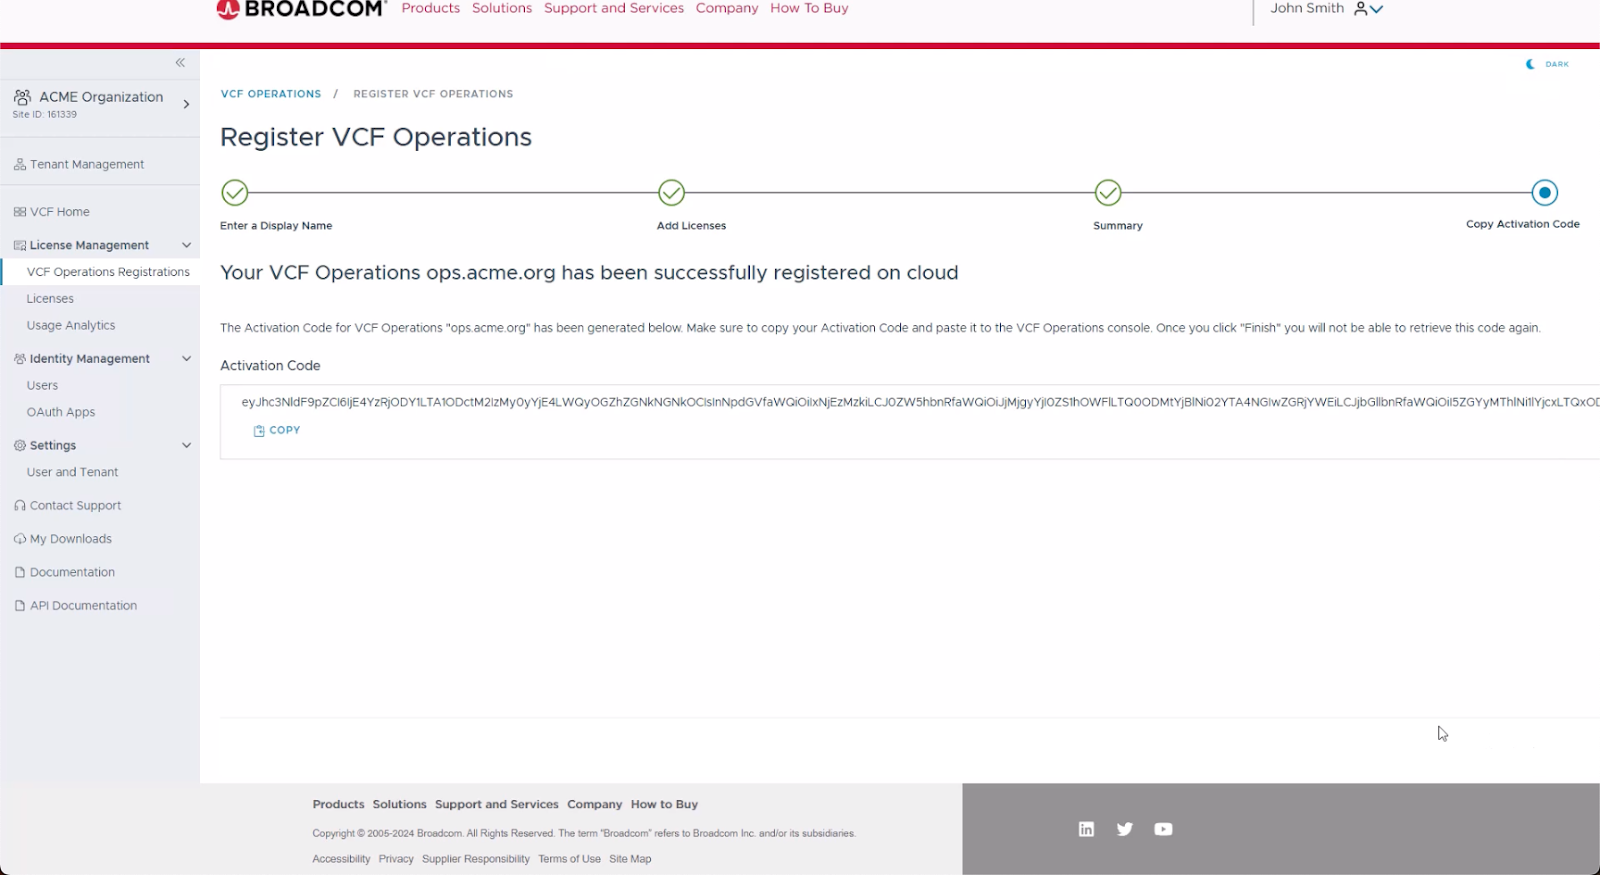Viewport: 1600px width, 875px height.
Task: Open Documentation link in sidebar
Action: pyautogui.click(x=72, y=572)
